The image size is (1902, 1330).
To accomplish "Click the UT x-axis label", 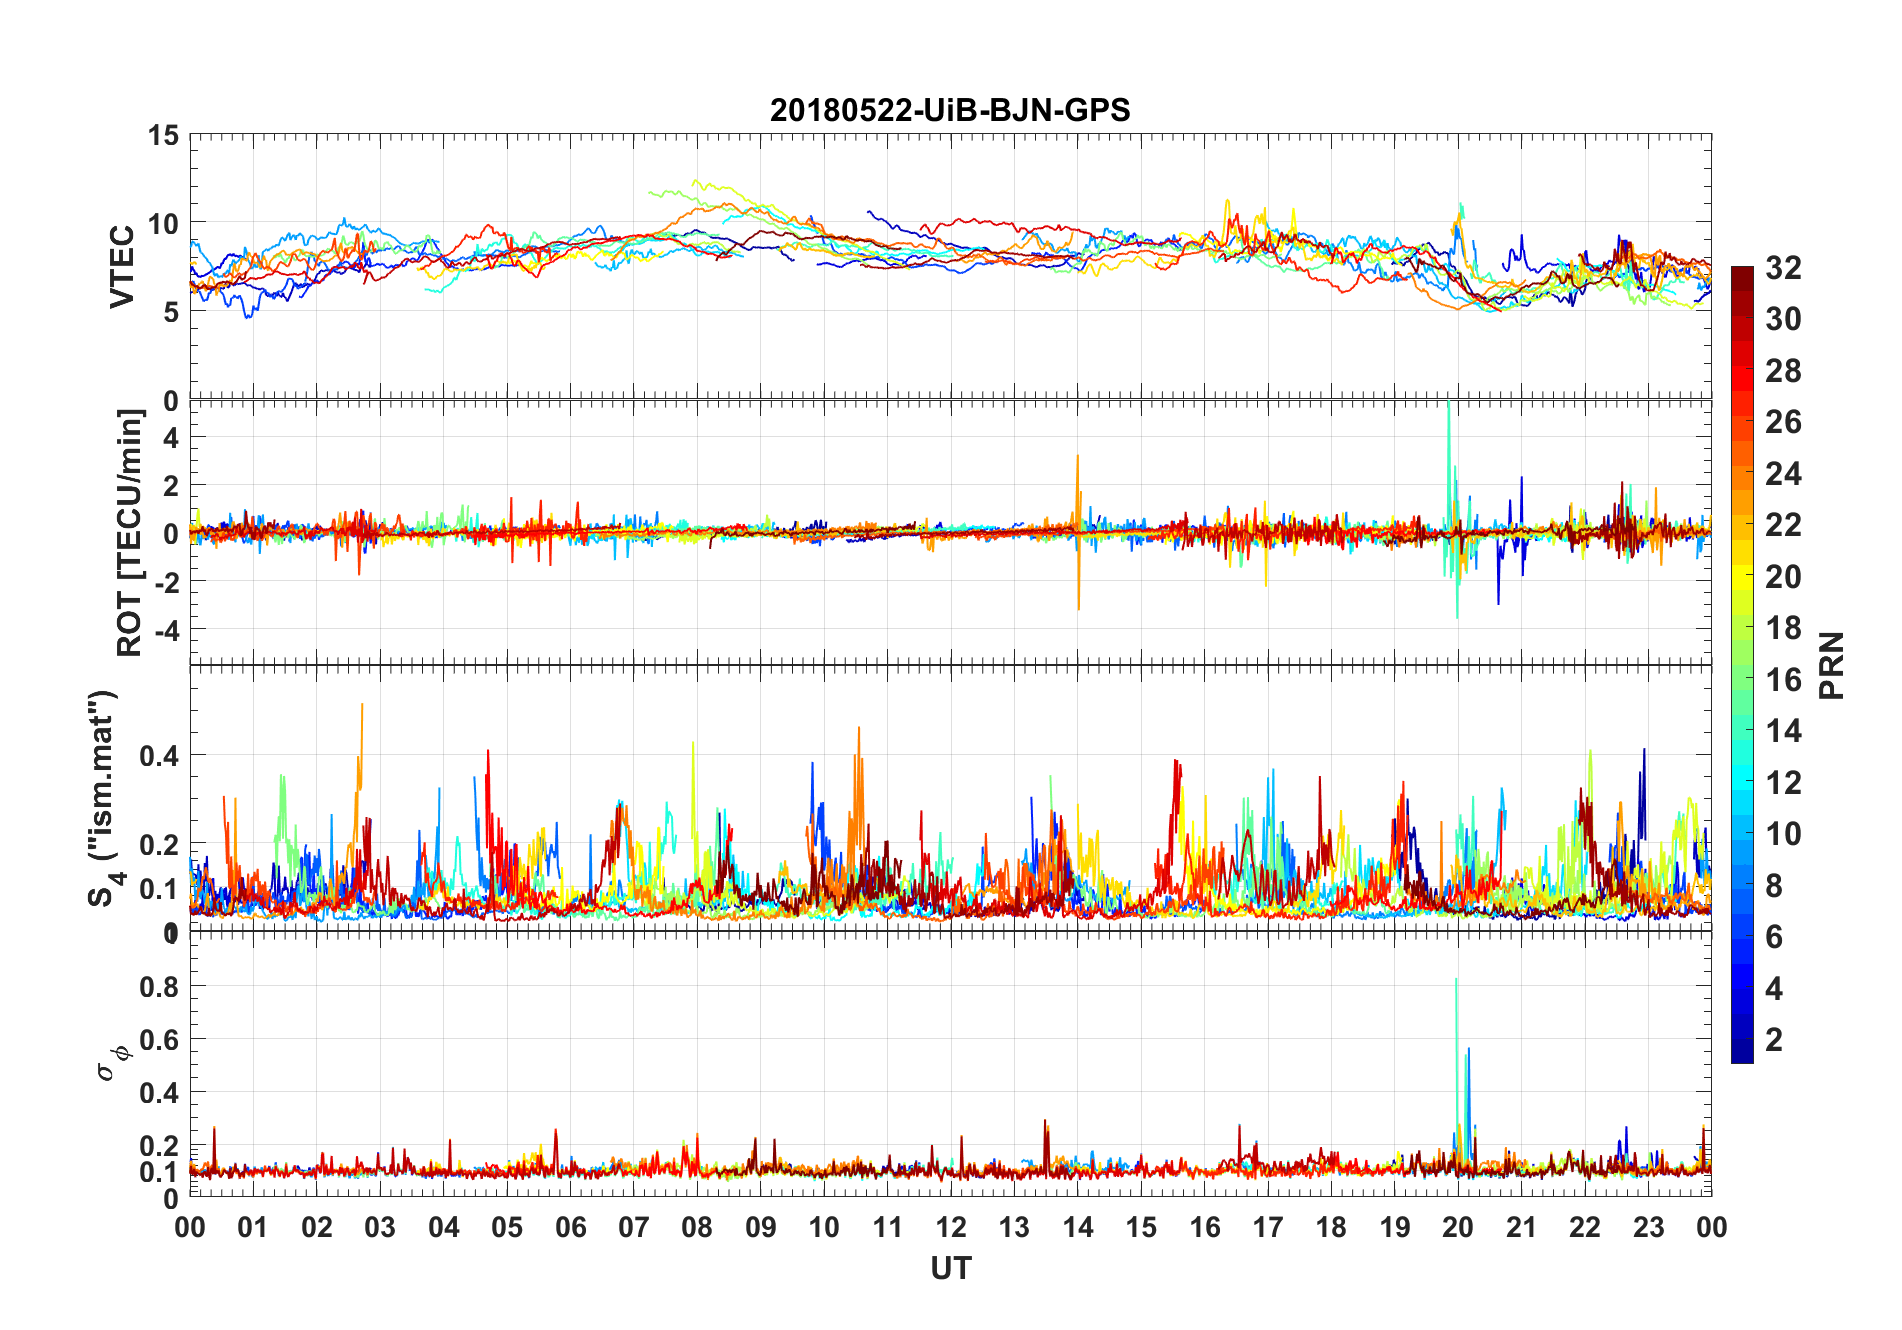I will (951, 1269).
